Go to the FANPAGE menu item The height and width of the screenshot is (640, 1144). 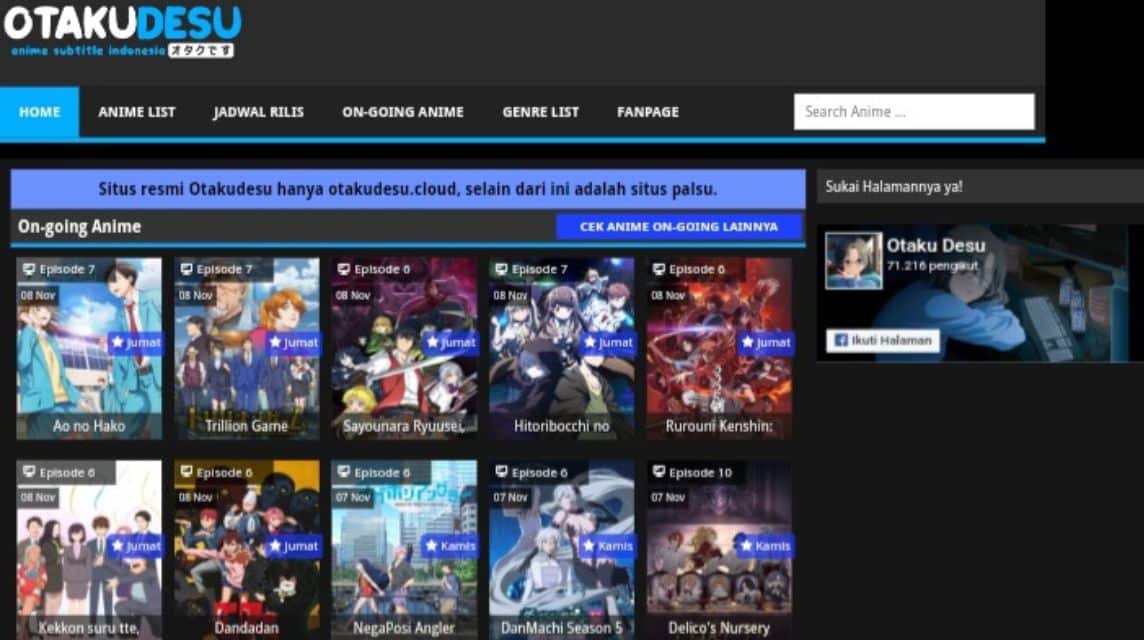[647, 111]
